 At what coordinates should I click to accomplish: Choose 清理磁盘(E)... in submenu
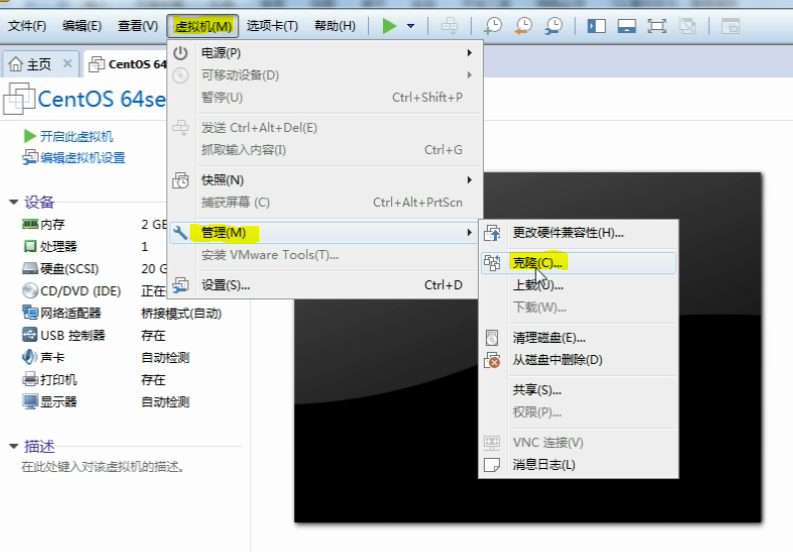point(579,338)
